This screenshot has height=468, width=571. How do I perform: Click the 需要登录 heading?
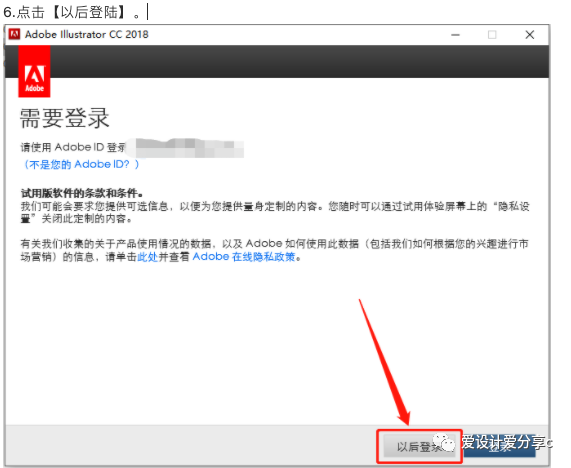coord(64,118)
